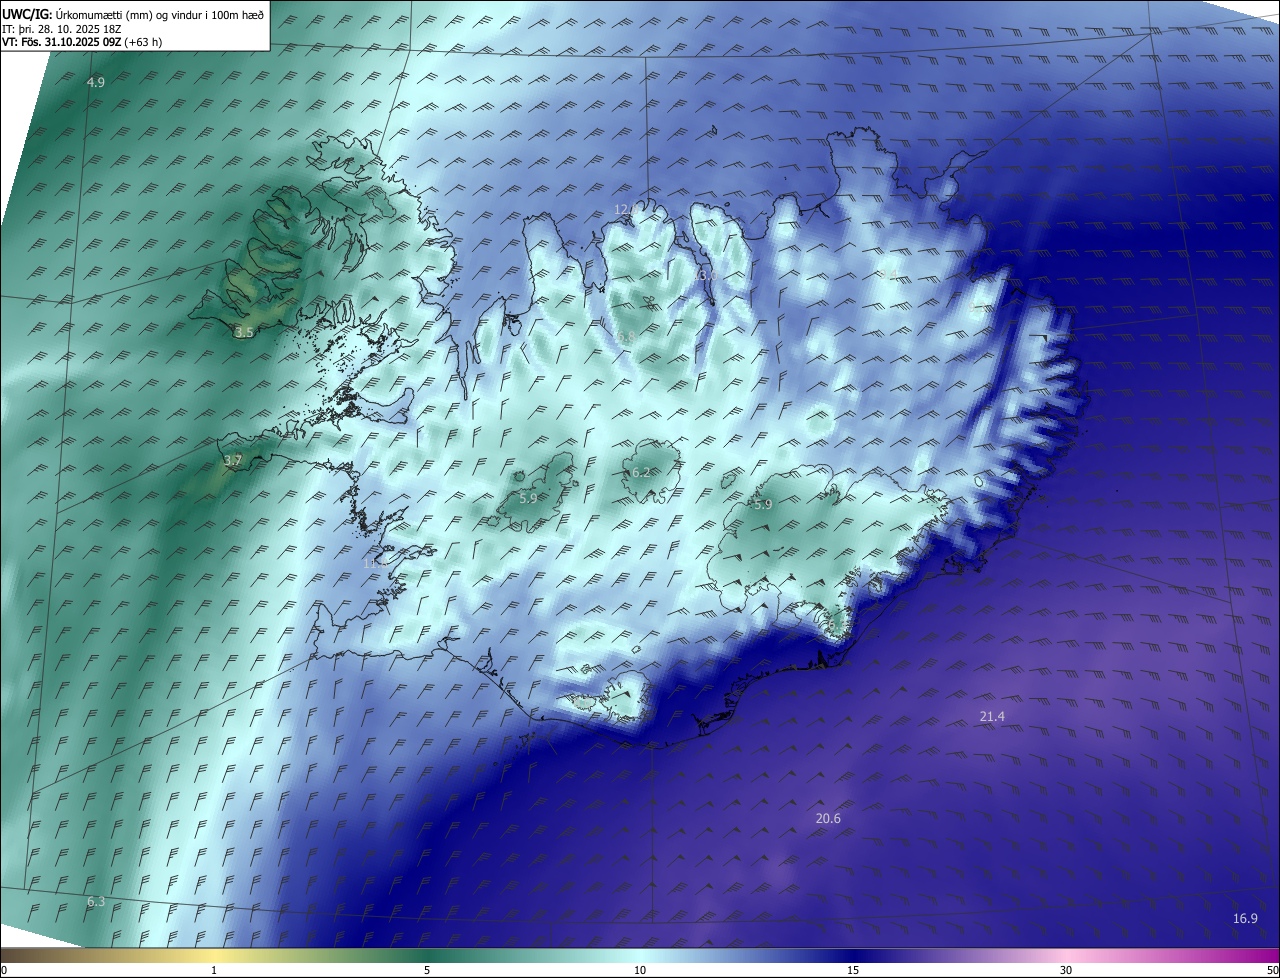1280x978 pixels.
Task: Click the color scale tick labeled 0
Action: click(x=3, y=970)
